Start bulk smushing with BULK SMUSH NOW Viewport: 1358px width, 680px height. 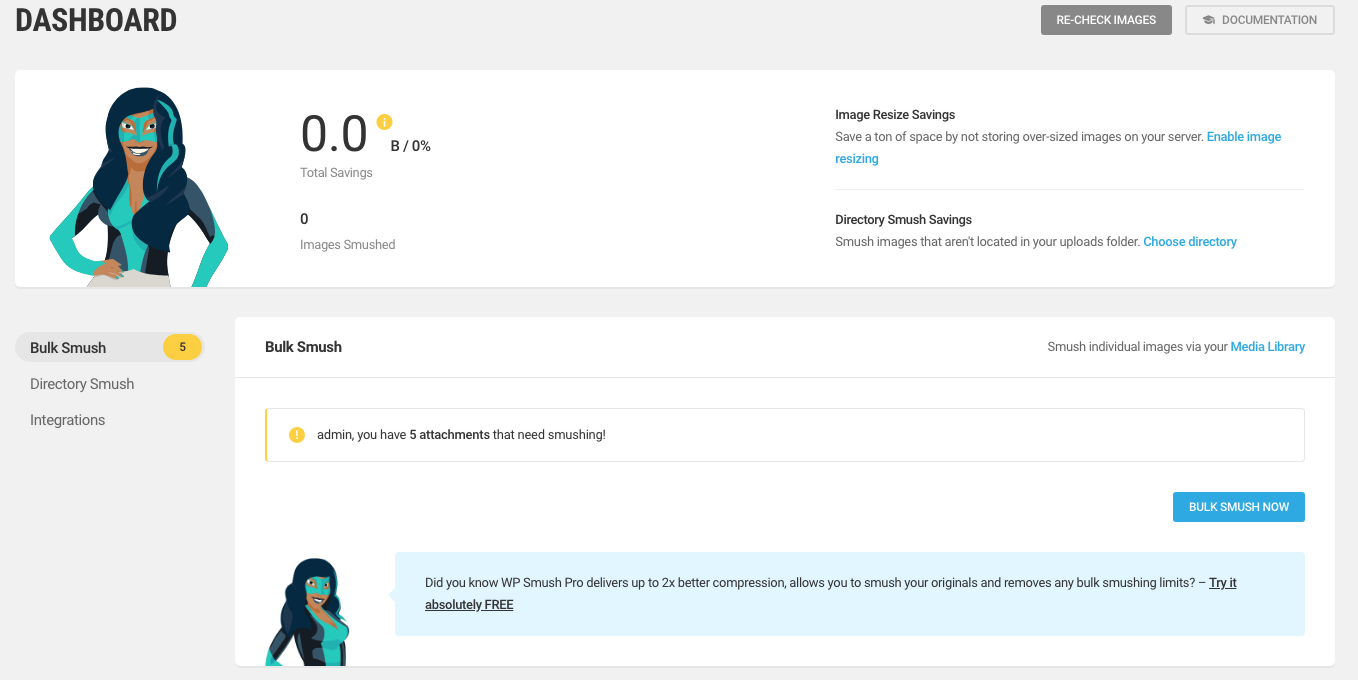[x=1238, y=507]
